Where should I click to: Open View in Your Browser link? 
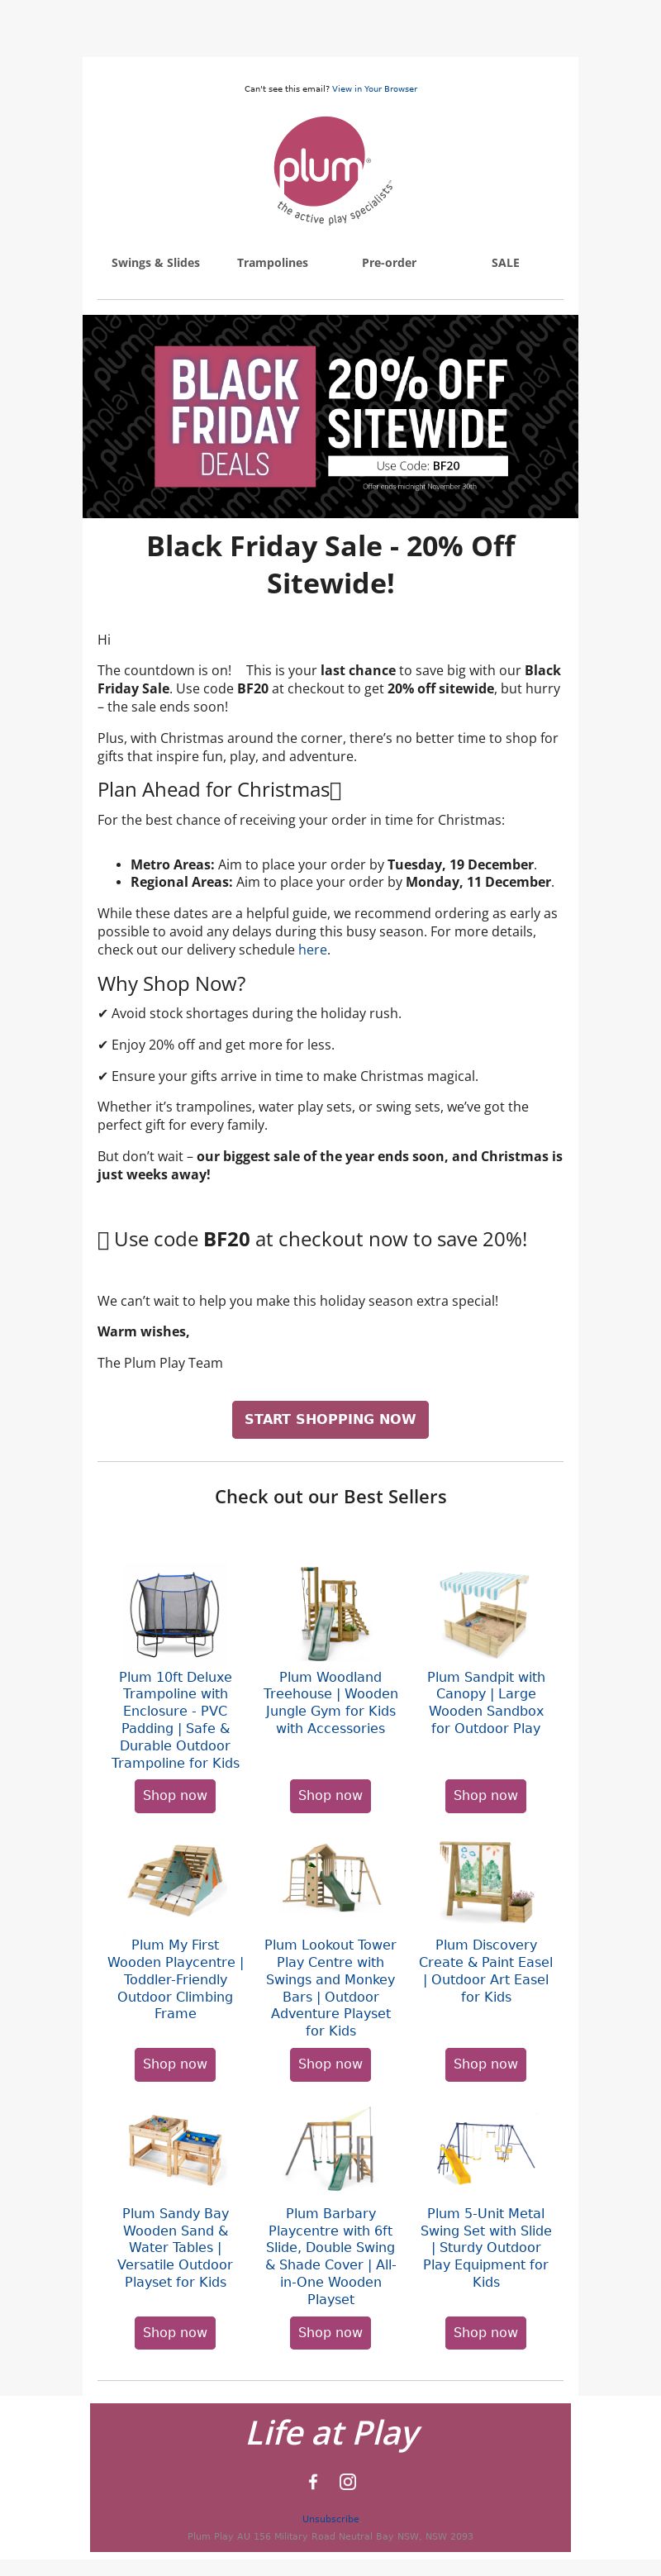[x=374, y=89]
